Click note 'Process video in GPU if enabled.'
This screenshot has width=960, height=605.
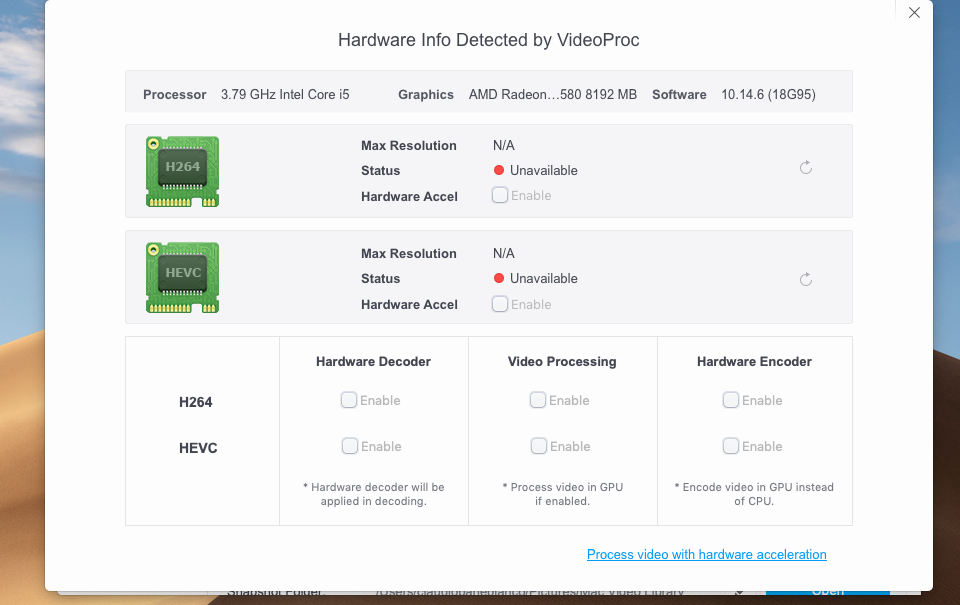tap(563, 494)
